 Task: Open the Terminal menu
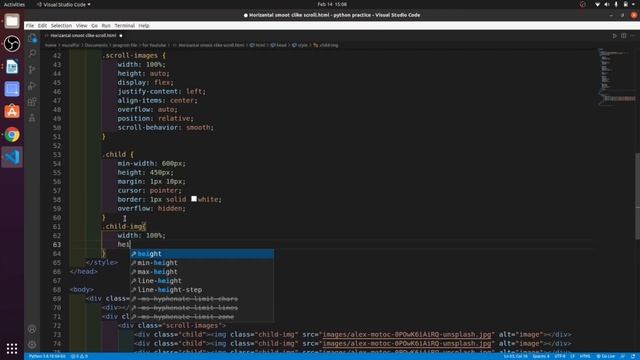click(124, 26)
